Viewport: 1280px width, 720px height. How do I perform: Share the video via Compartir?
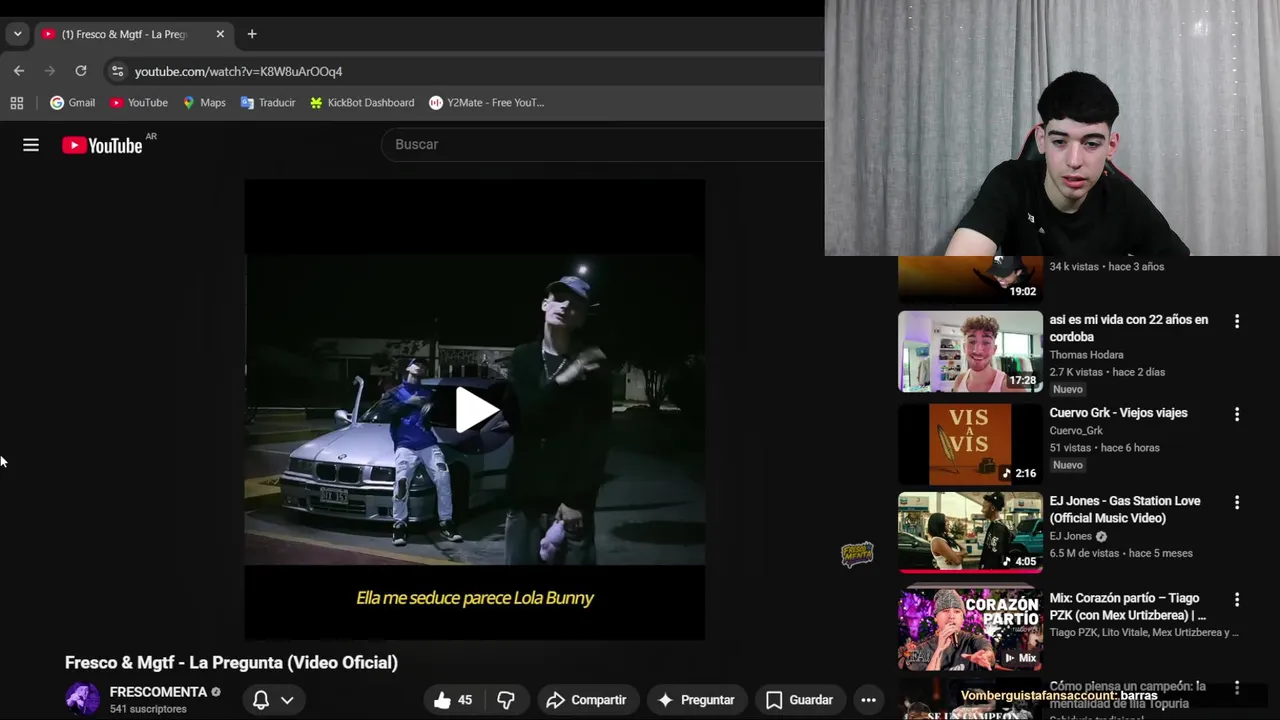click(587, 700)
